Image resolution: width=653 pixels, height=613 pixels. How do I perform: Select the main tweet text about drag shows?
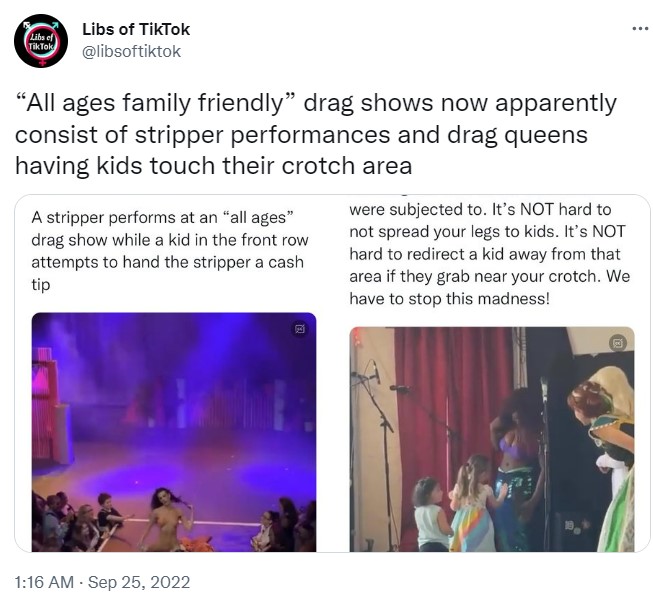point(316,134)
